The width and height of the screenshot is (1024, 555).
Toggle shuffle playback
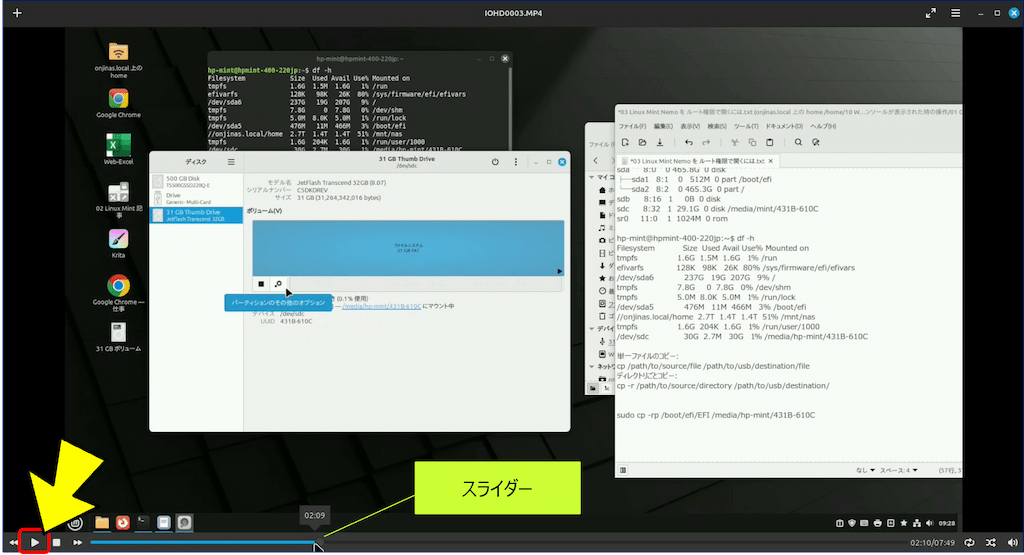(990, 542)
